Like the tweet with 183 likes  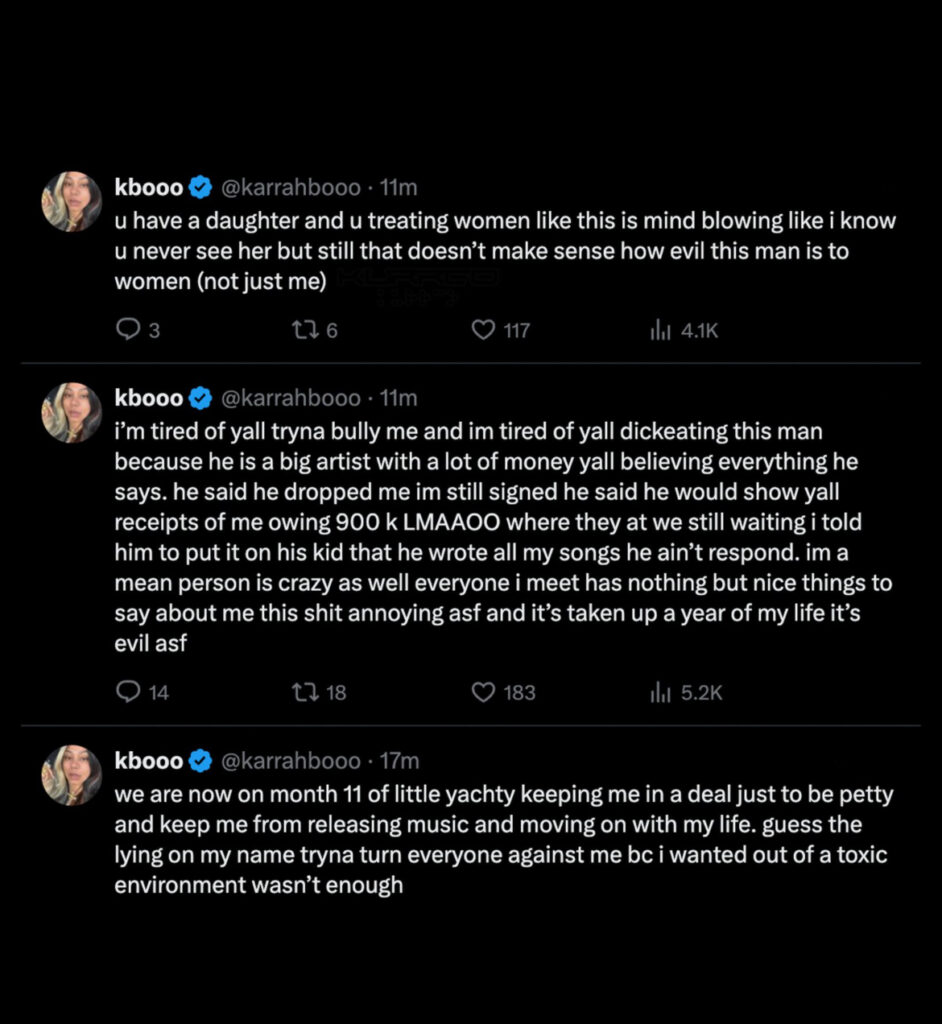484,692
